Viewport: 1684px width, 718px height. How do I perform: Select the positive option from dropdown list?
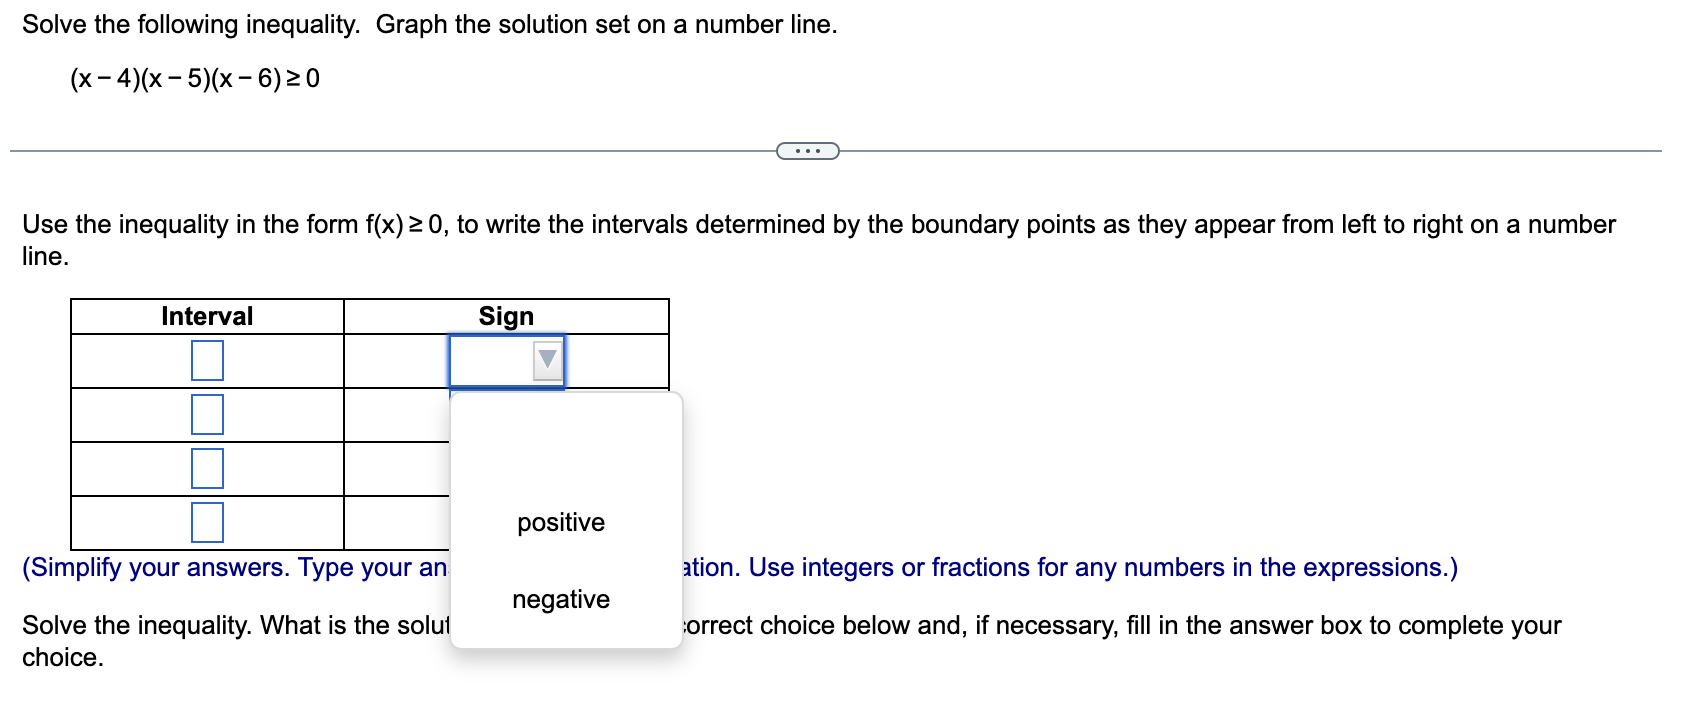pyautogui.click(x=561, y=522)
